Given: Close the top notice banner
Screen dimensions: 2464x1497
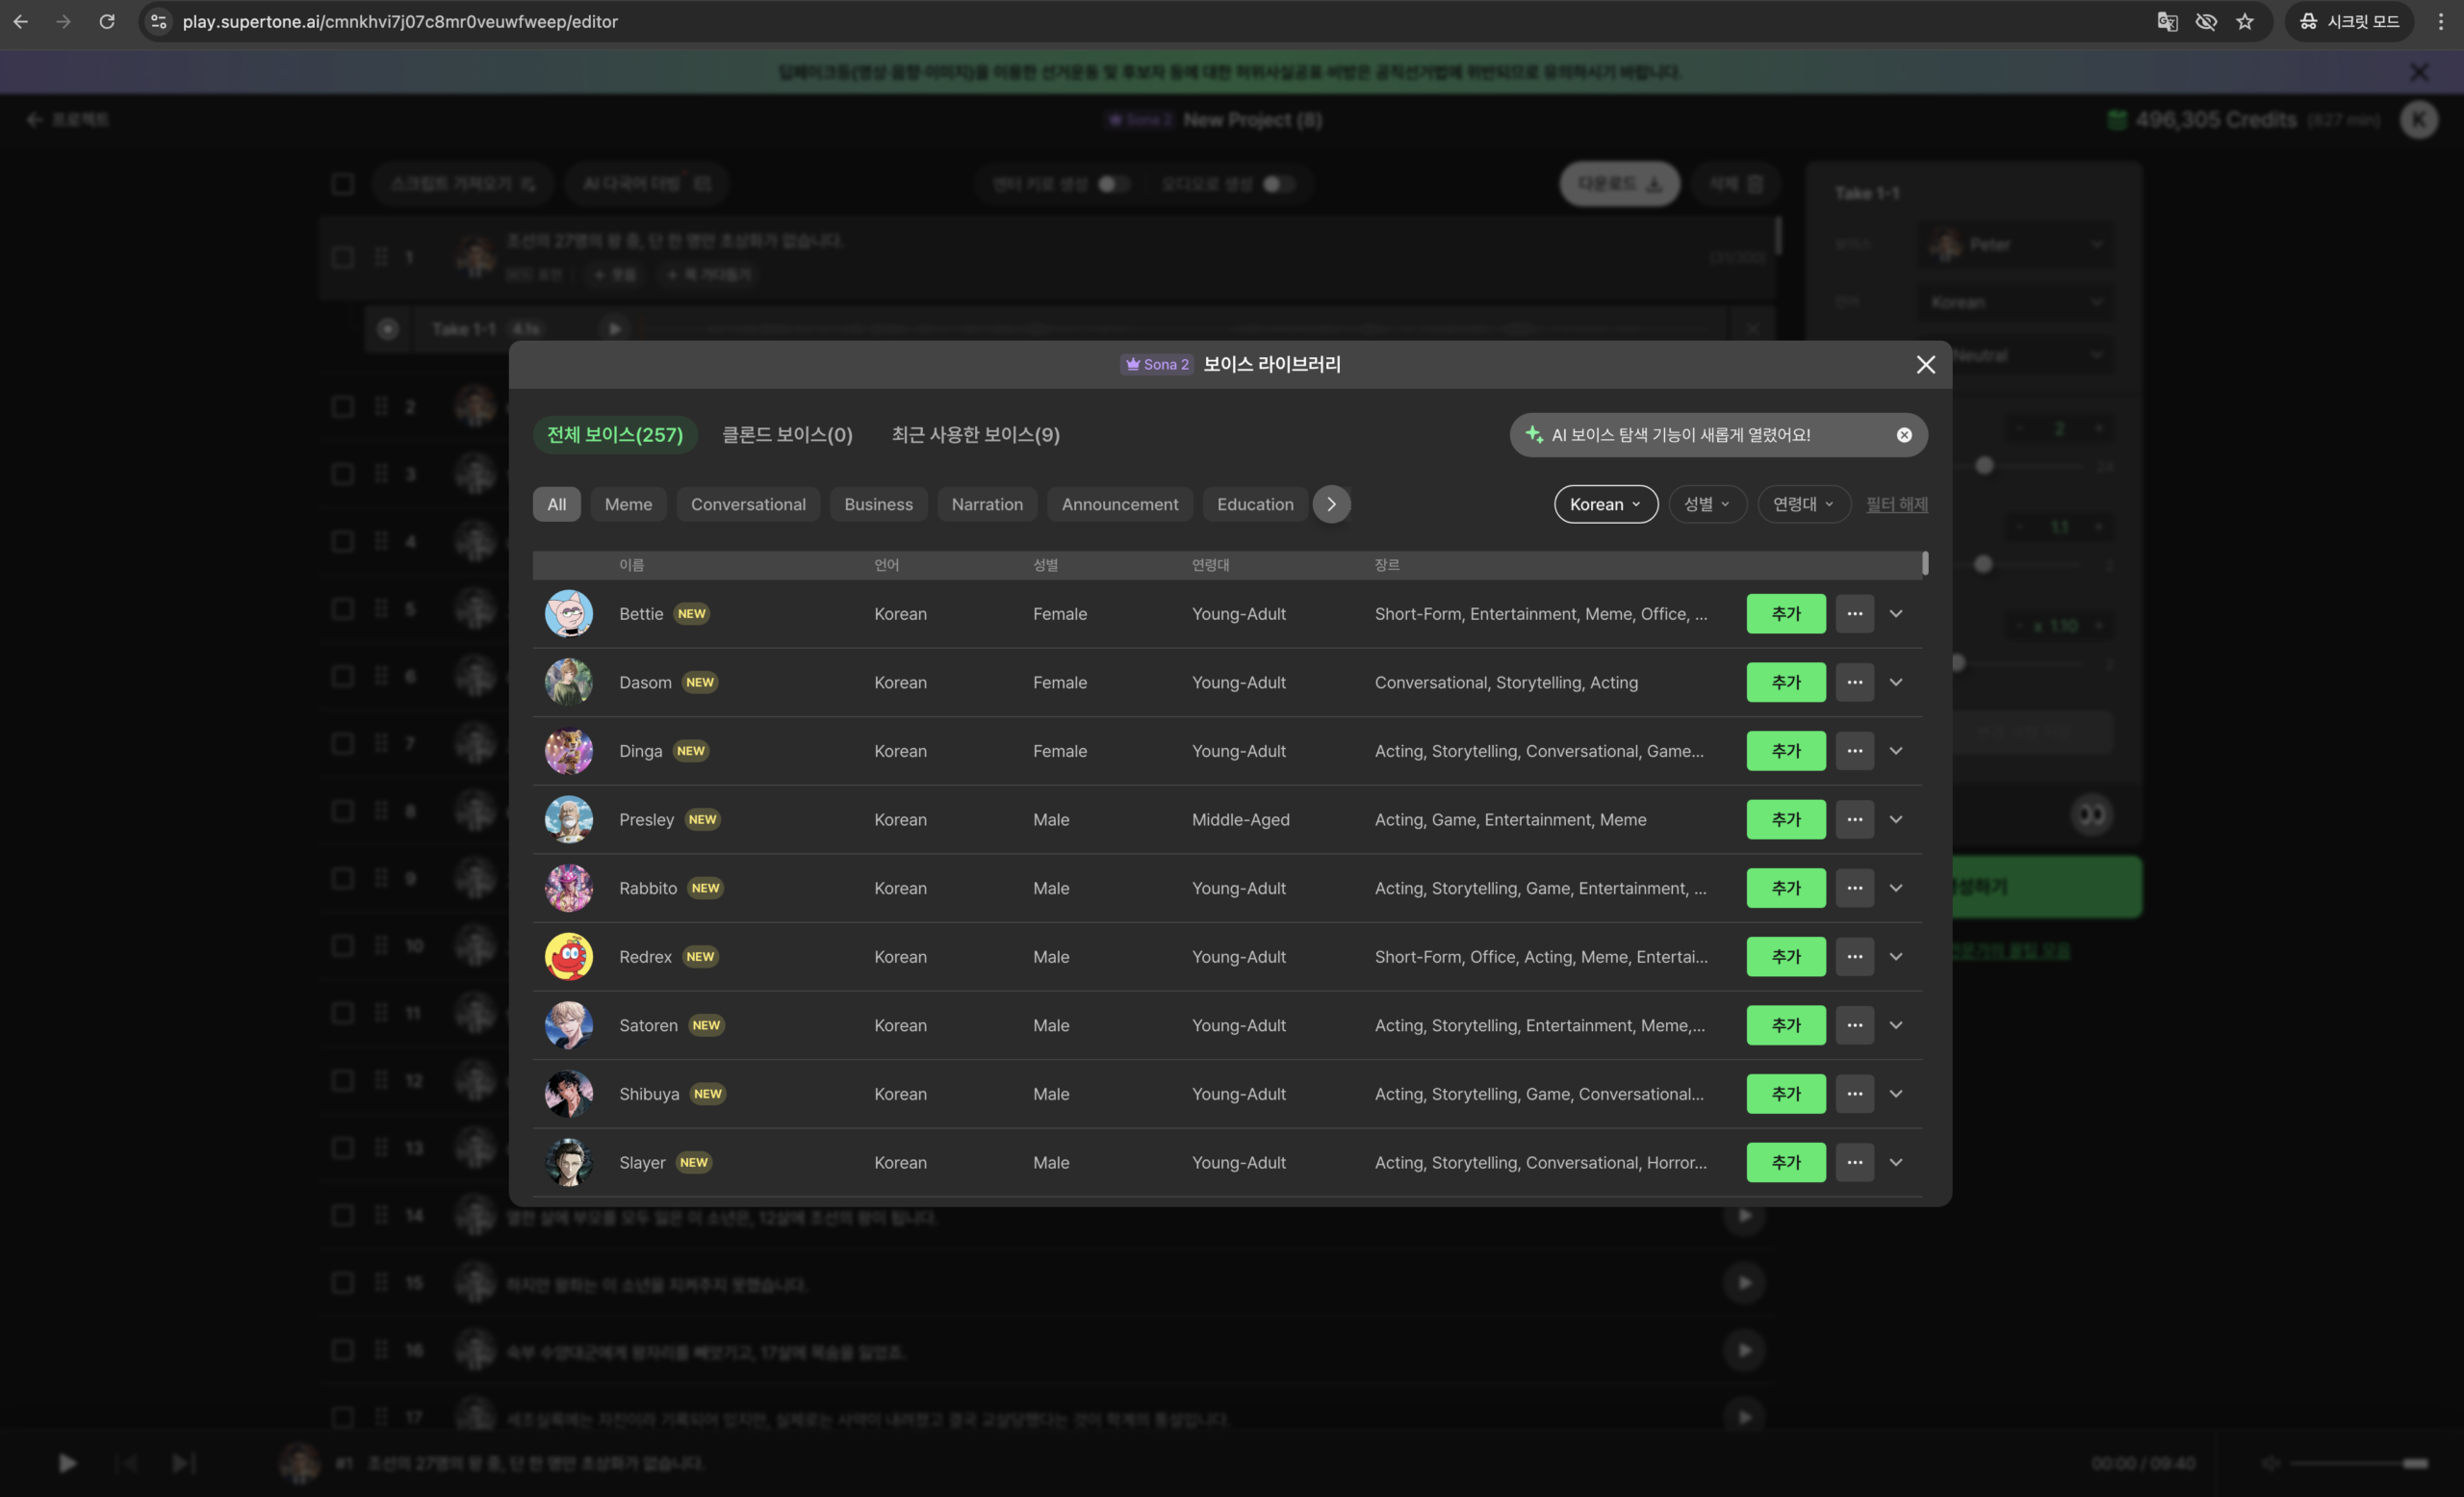Looking at the screenshot, I should [2418, 72].
